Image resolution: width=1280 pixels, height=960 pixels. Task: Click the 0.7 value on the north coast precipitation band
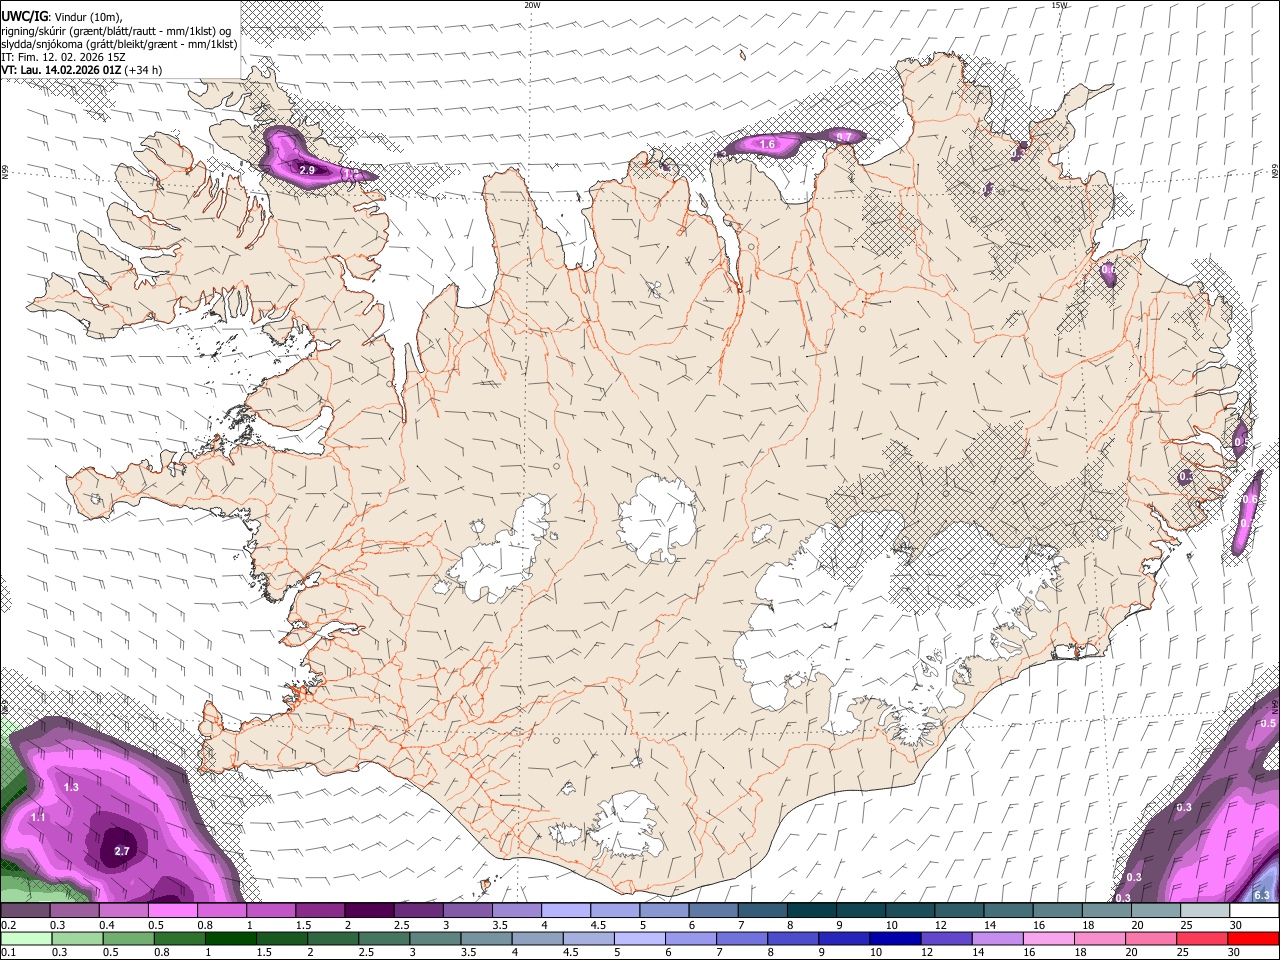[843, 136]
